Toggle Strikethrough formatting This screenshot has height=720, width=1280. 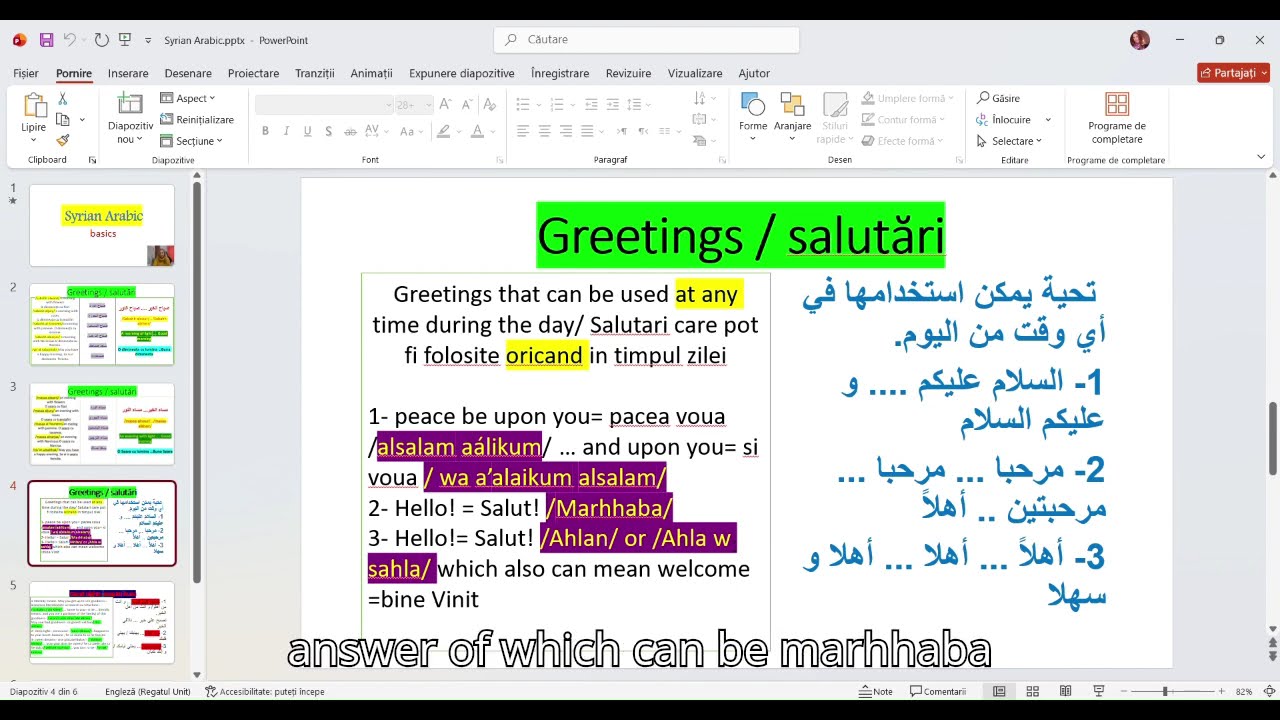pyautogui.click(x=349, y=131)
